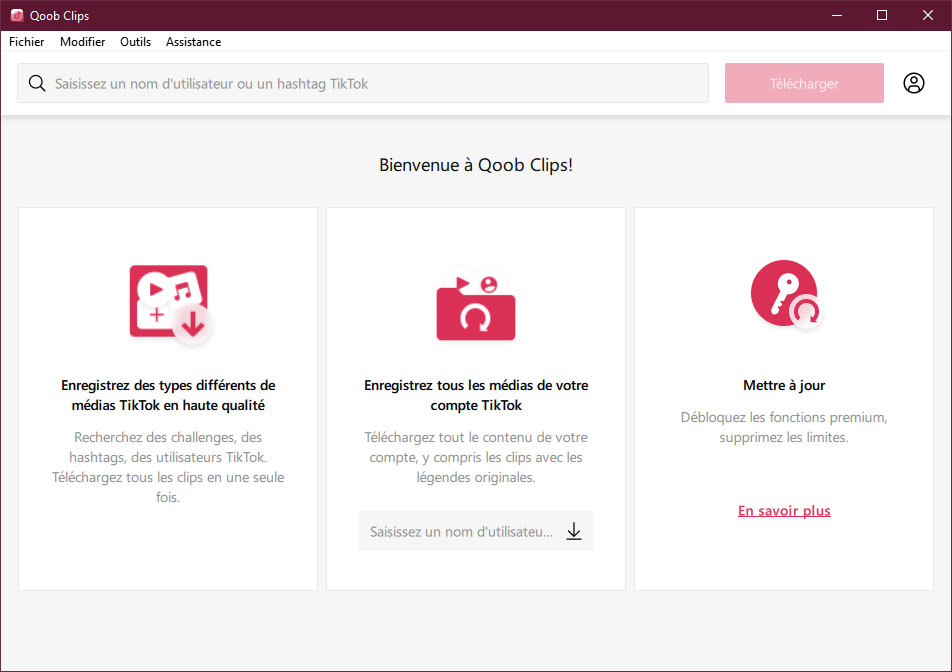Click 'Téléchargez tout le contenu de votre compte' text
The width and height of the screenshot is (952, 672).
(476, 457)
